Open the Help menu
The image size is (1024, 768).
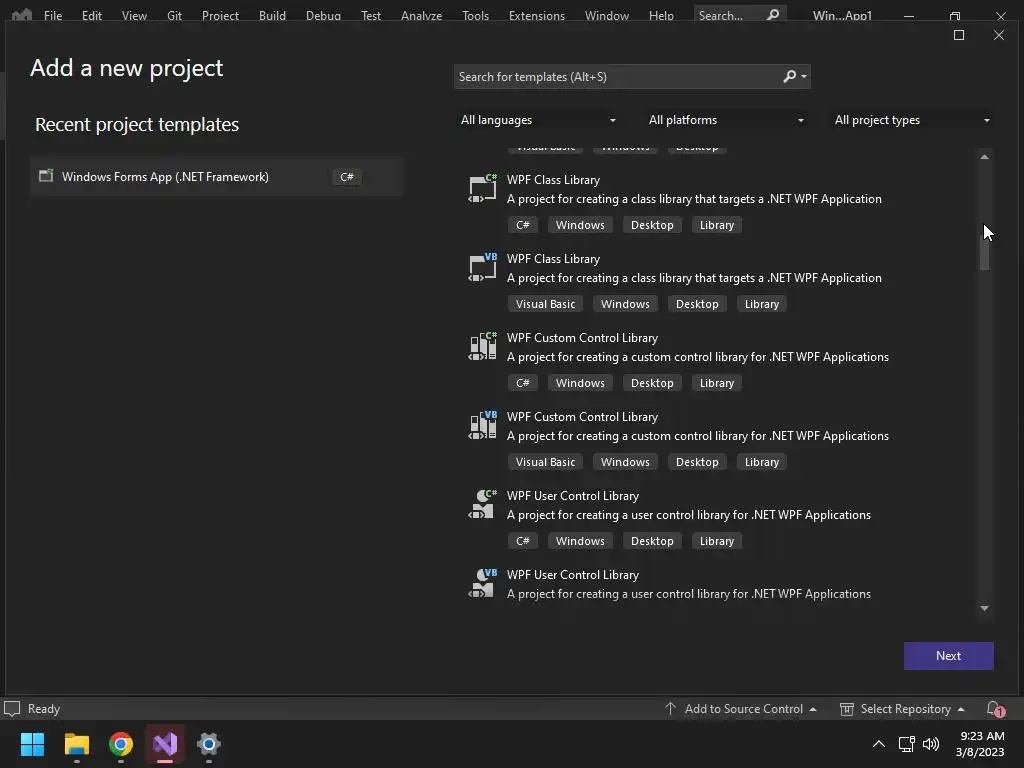(x=661, y=15)
